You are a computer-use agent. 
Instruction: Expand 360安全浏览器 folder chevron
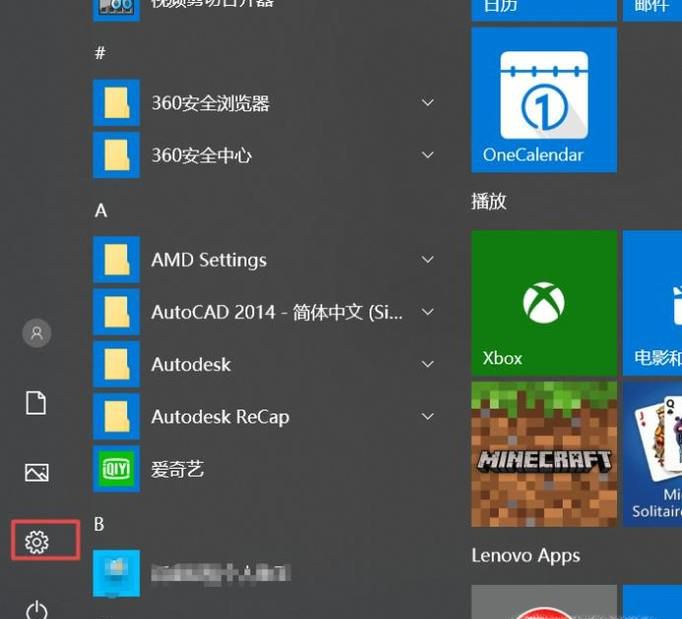click(428, 103)
